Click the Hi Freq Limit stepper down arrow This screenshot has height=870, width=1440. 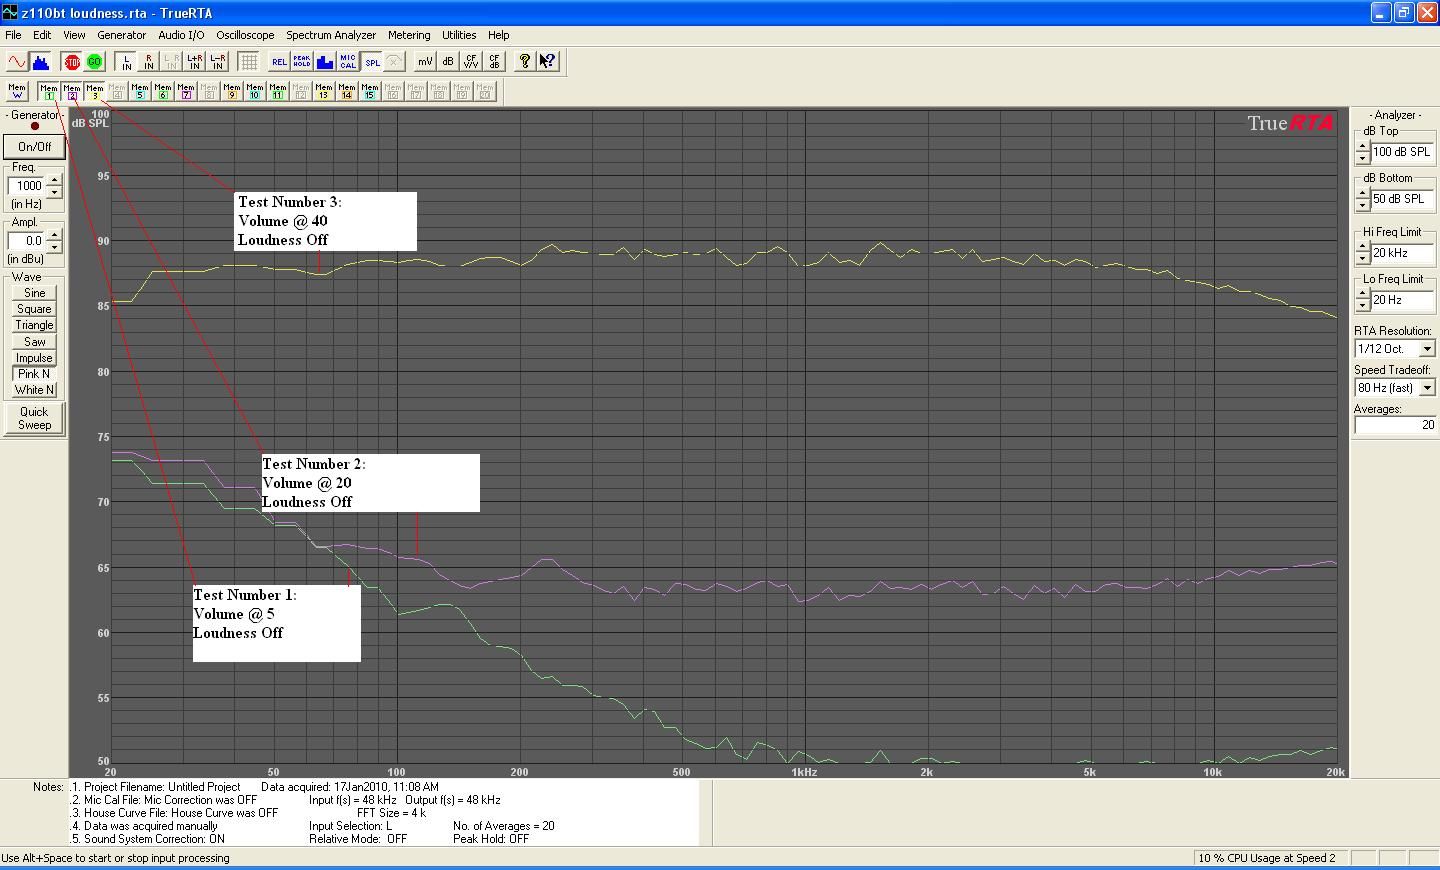(1362, 259)
